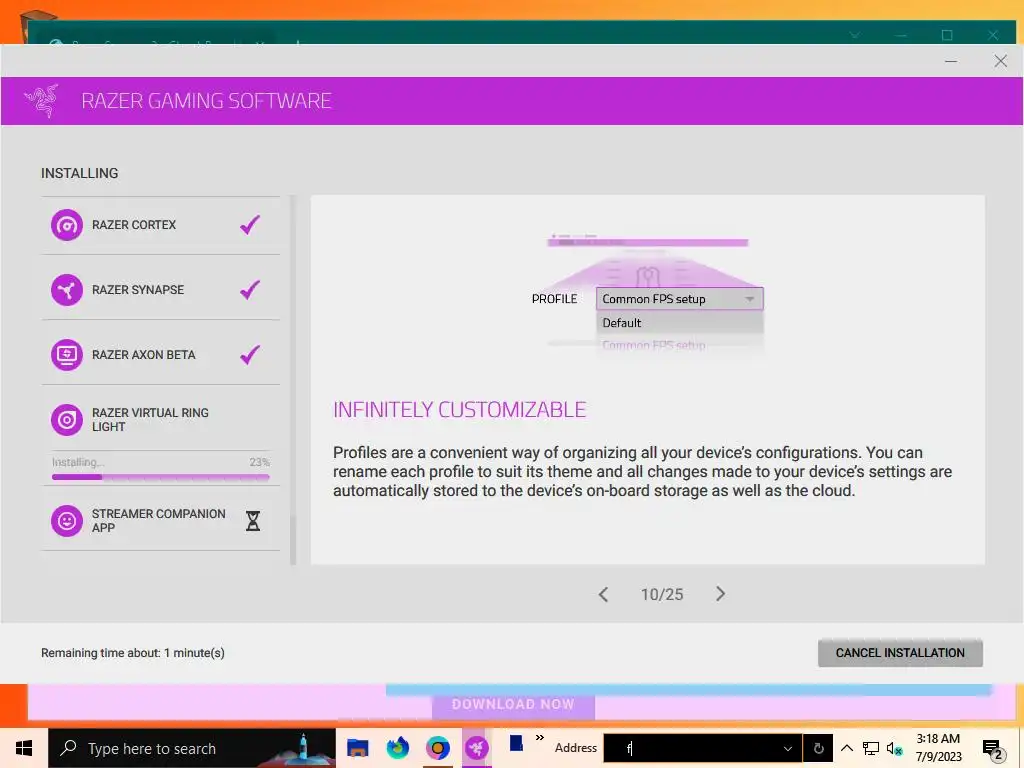Click the Type here to search box
The width and height of the screenshot is (1024, 768).
192,748
